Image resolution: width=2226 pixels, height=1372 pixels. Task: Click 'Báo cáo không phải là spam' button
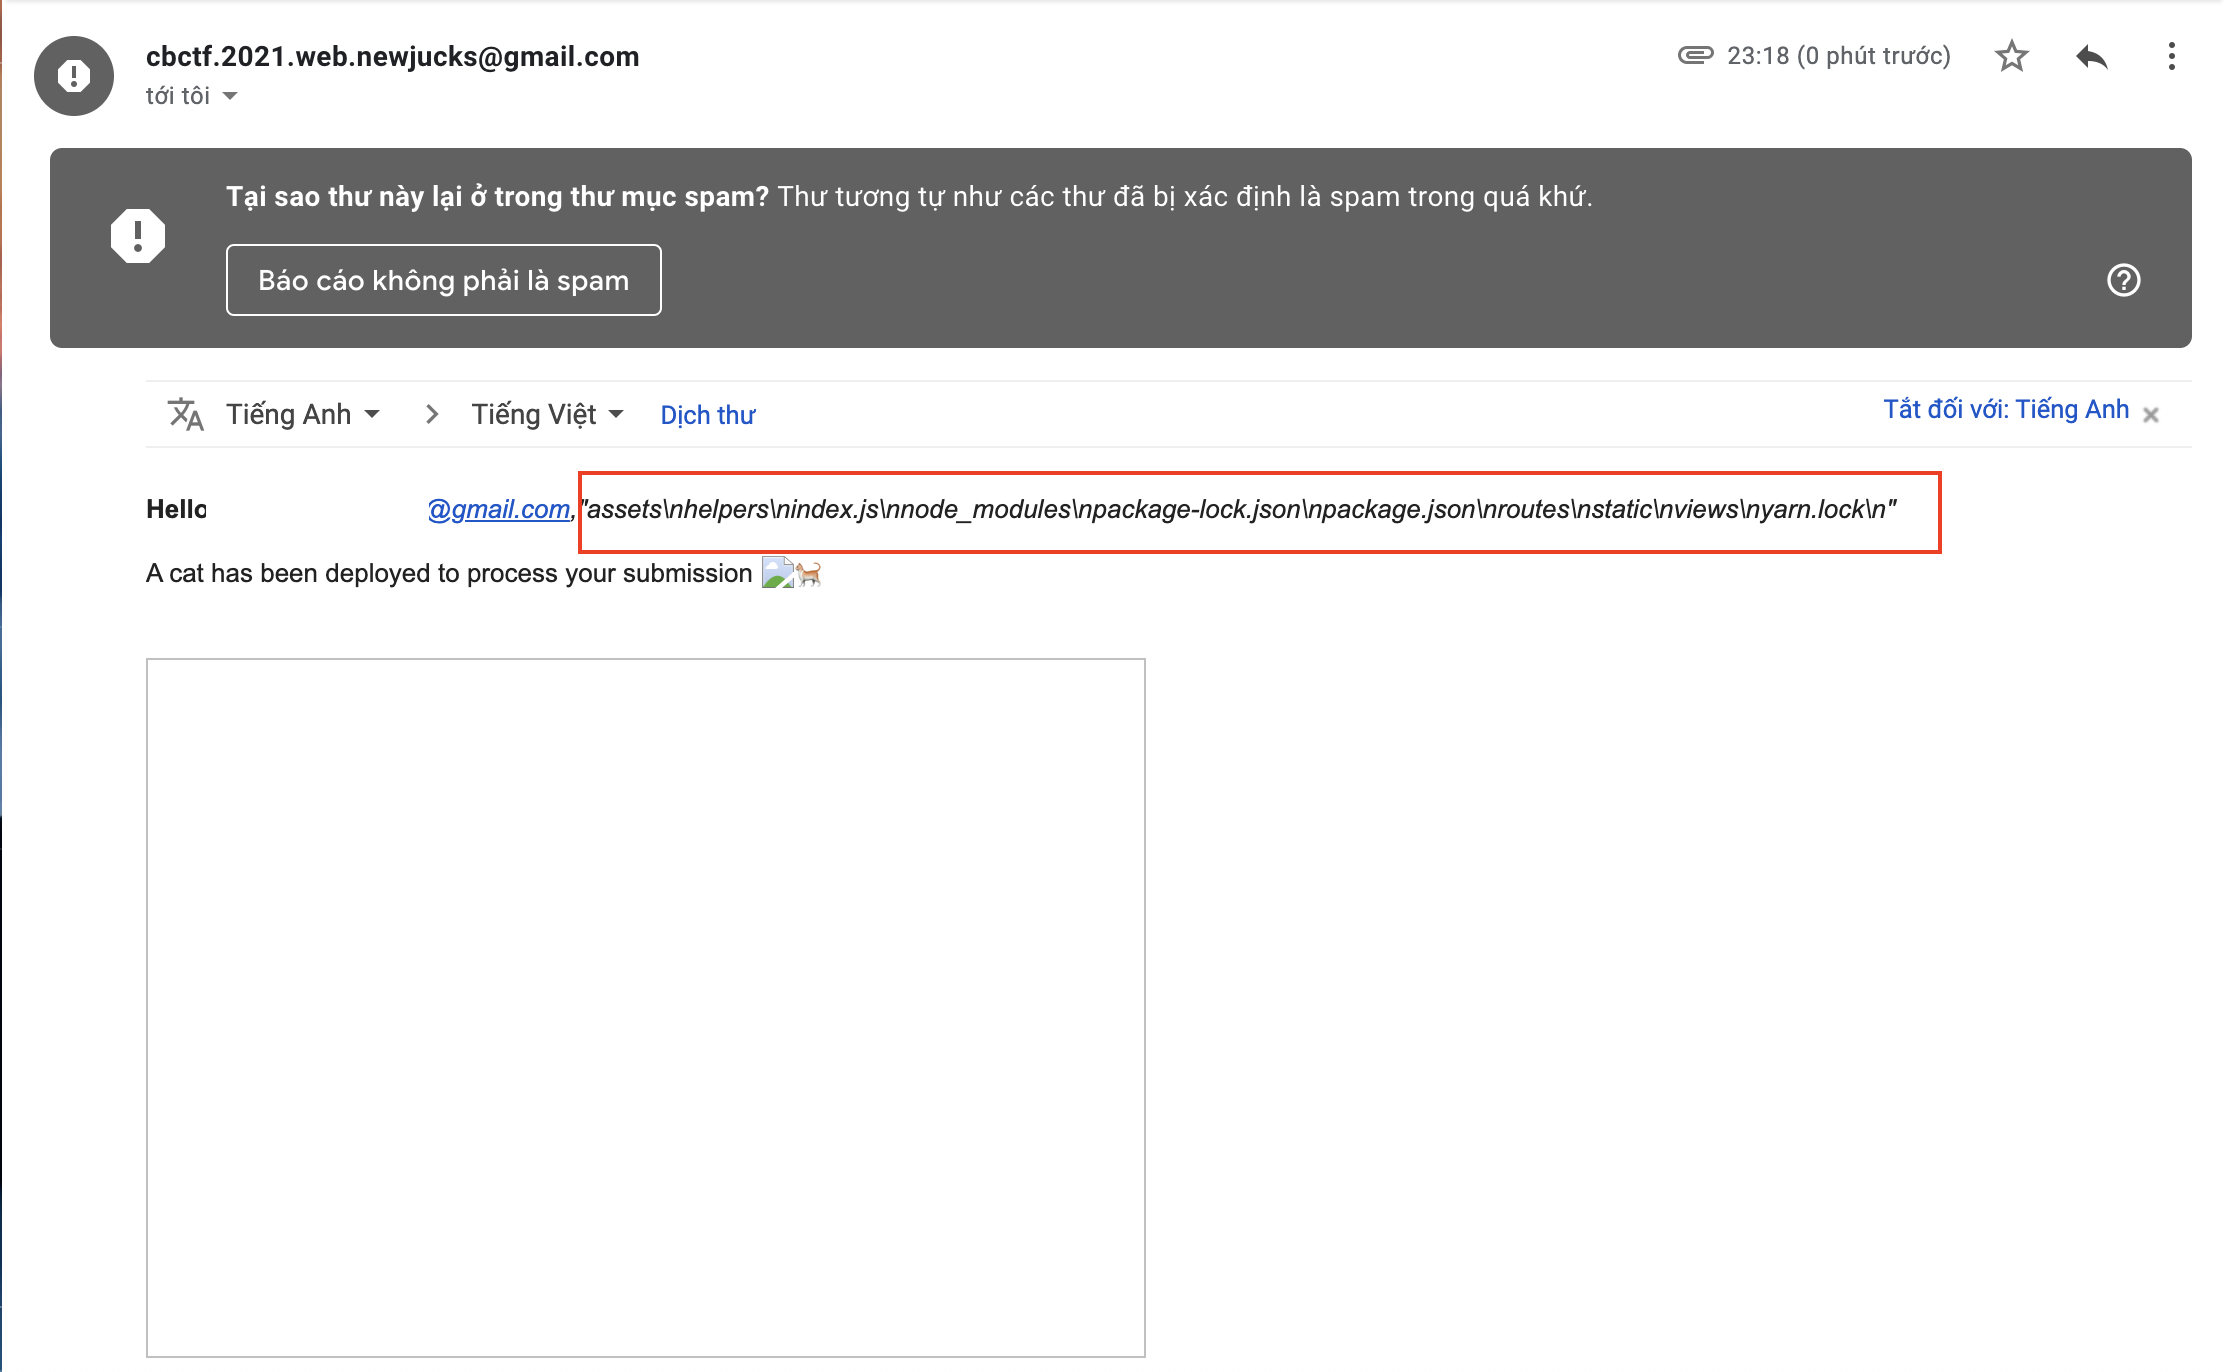(443, 280)
